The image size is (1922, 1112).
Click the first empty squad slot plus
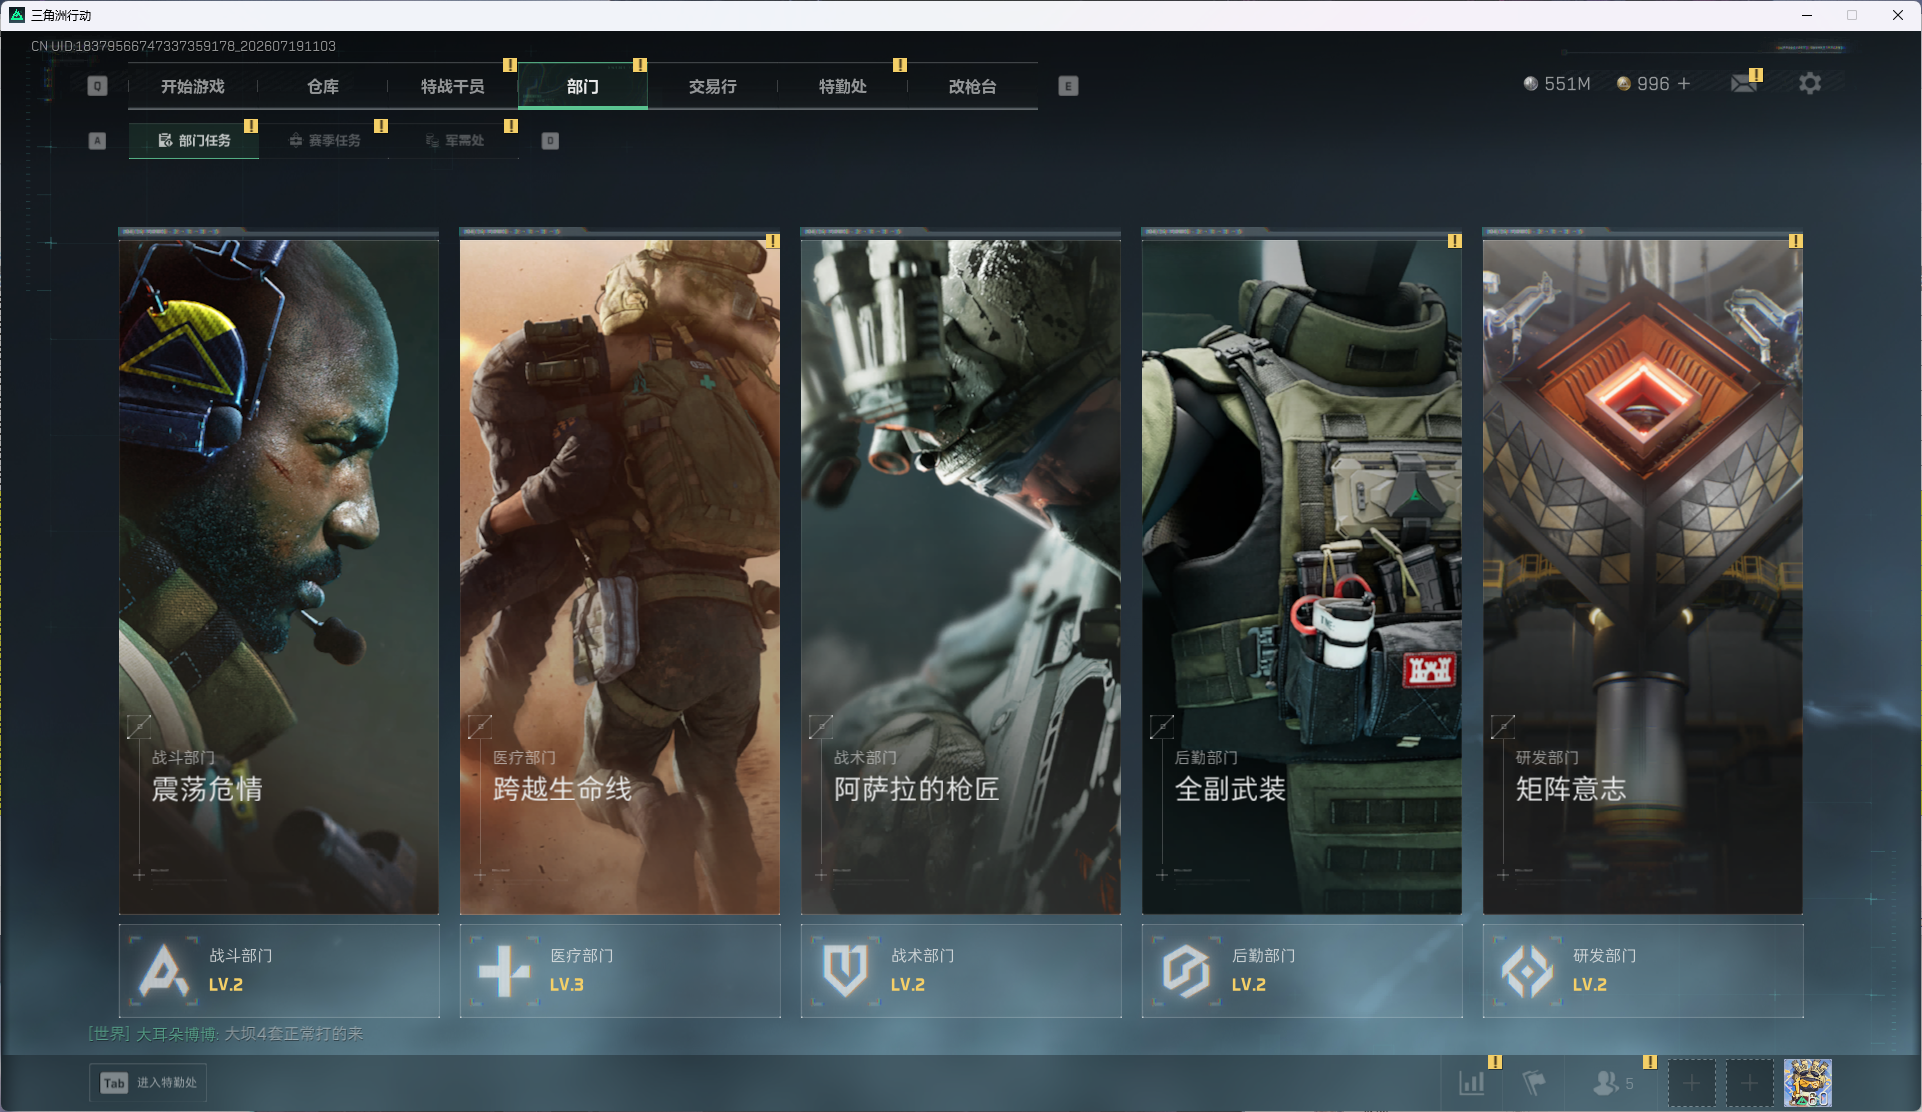click(x=1692, y=1083)
